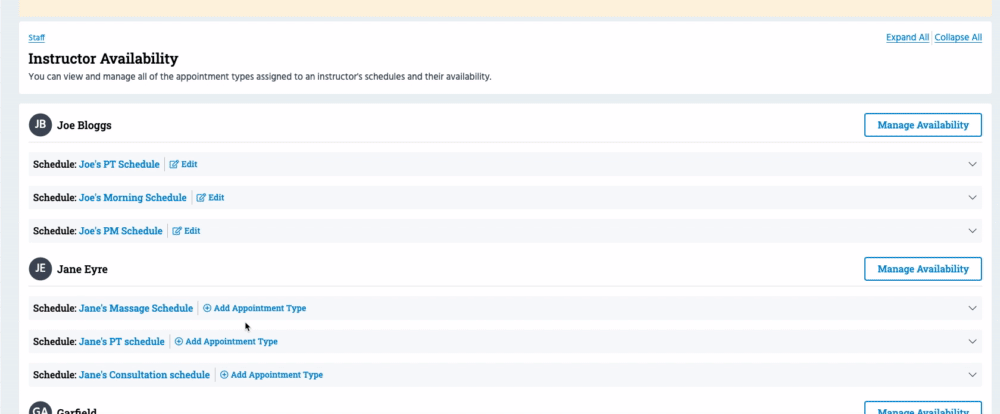Expand Jane's PT schedule row chevron
The width and height of the screenshot is (1000, 414).
click(973, 341)
